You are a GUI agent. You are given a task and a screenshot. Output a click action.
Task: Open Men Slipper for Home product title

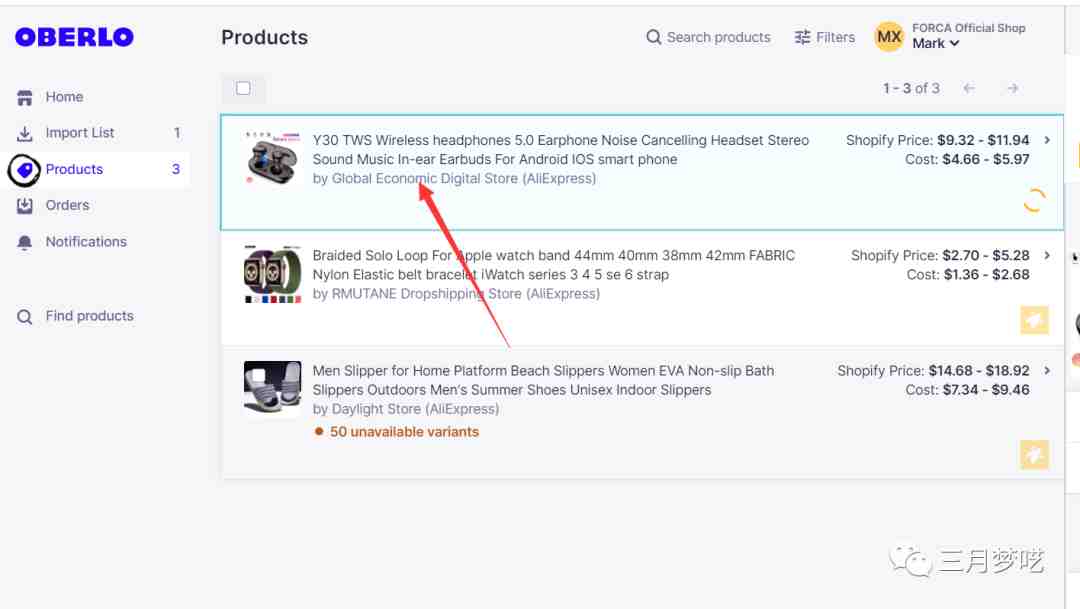[x=543, y=380]
